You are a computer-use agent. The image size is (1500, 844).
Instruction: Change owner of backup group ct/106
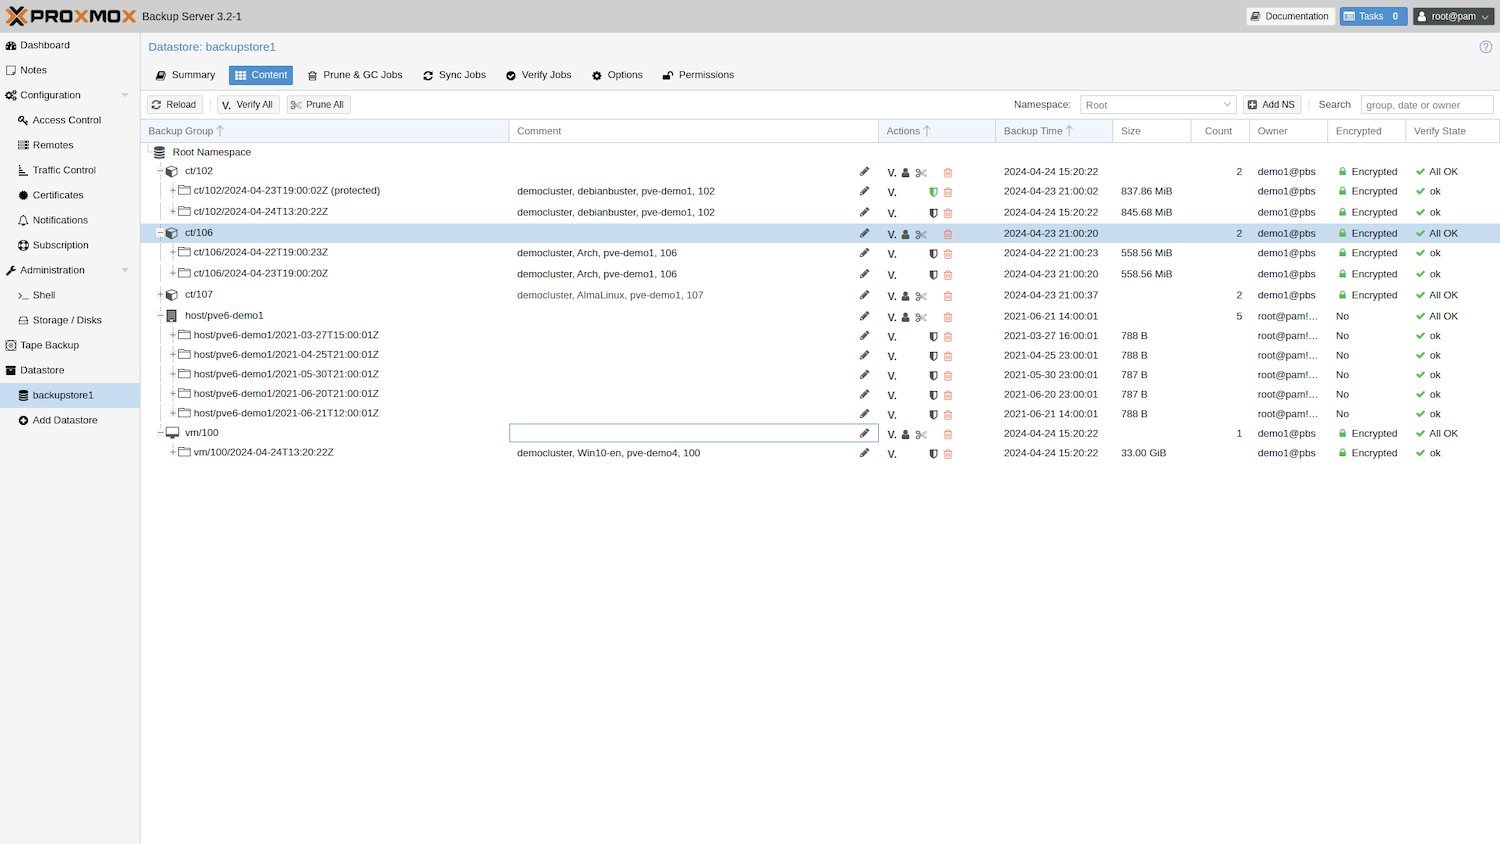905,233
